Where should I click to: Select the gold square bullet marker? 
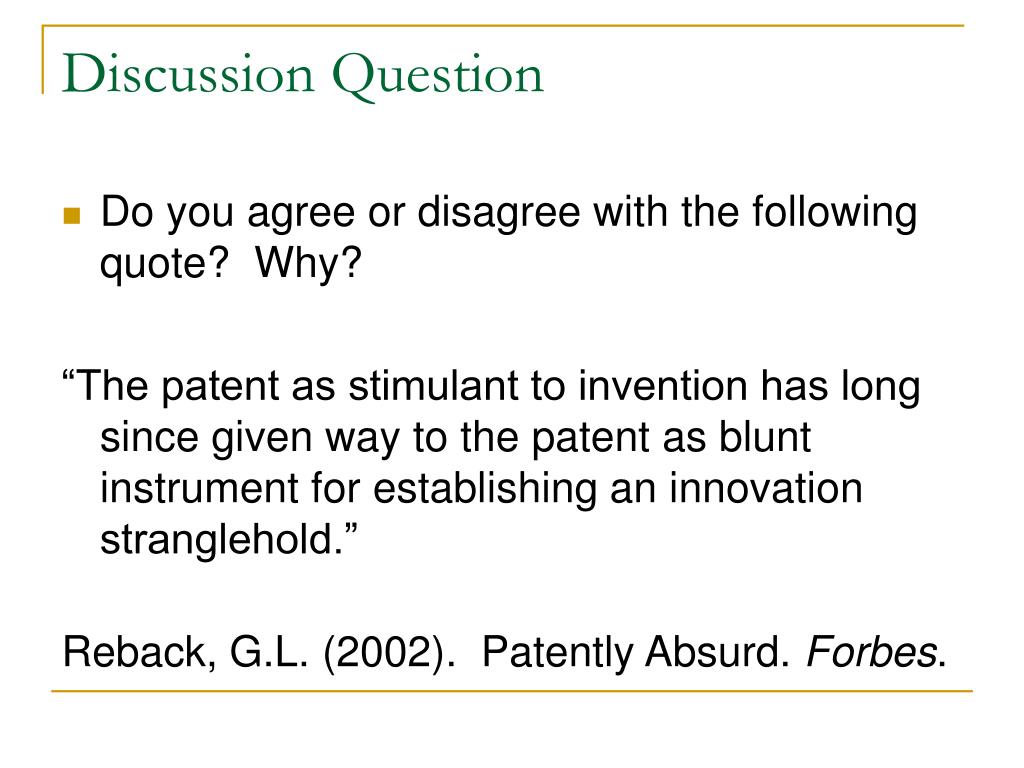pyautogui.click(x=72, y=216)
